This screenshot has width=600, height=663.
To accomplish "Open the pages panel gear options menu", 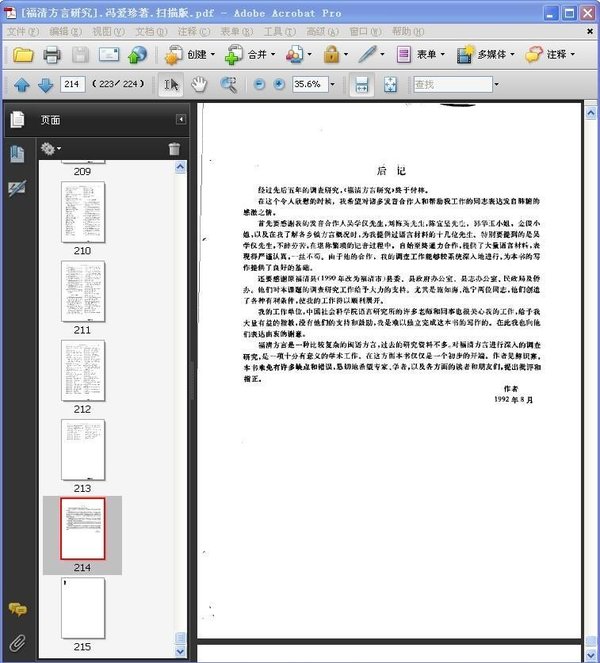I will pos(51,148).
